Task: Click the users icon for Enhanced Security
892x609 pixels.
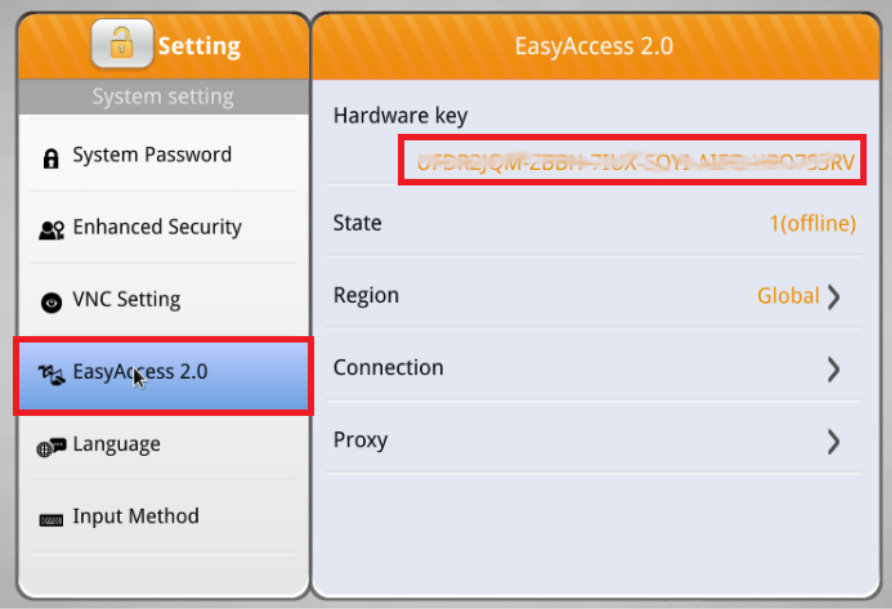Action: pyautogui.click(x=51, y=230)
